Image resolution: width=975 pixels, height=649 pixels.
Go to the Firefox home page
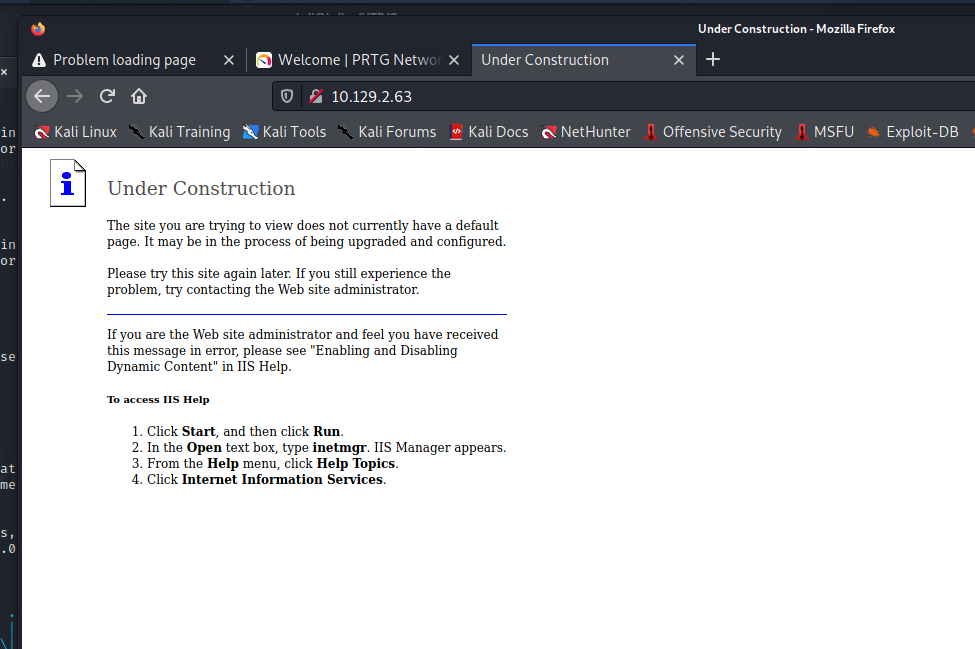pos(139,96)
